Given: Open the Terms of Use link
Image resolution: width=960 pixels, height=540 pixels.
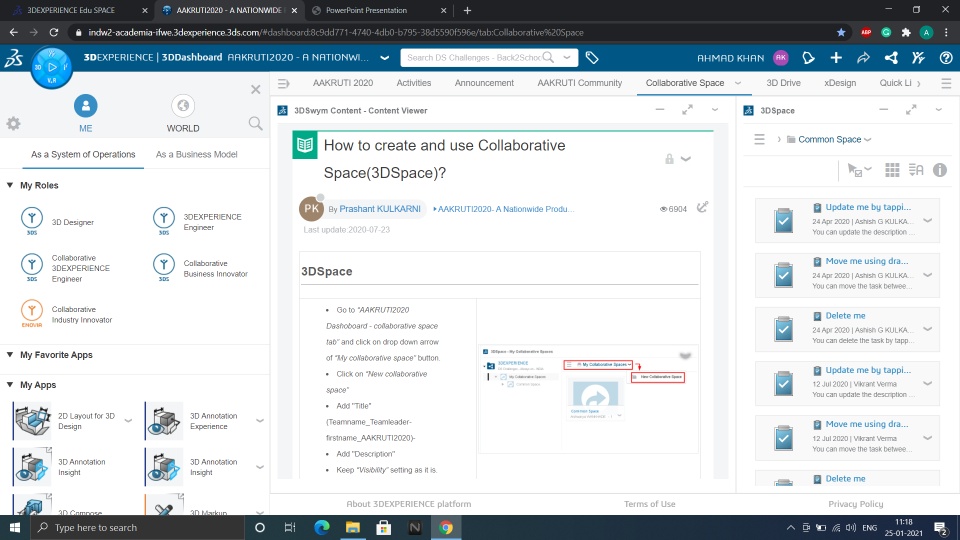Looking at the screenshot, I should [650, 504].
